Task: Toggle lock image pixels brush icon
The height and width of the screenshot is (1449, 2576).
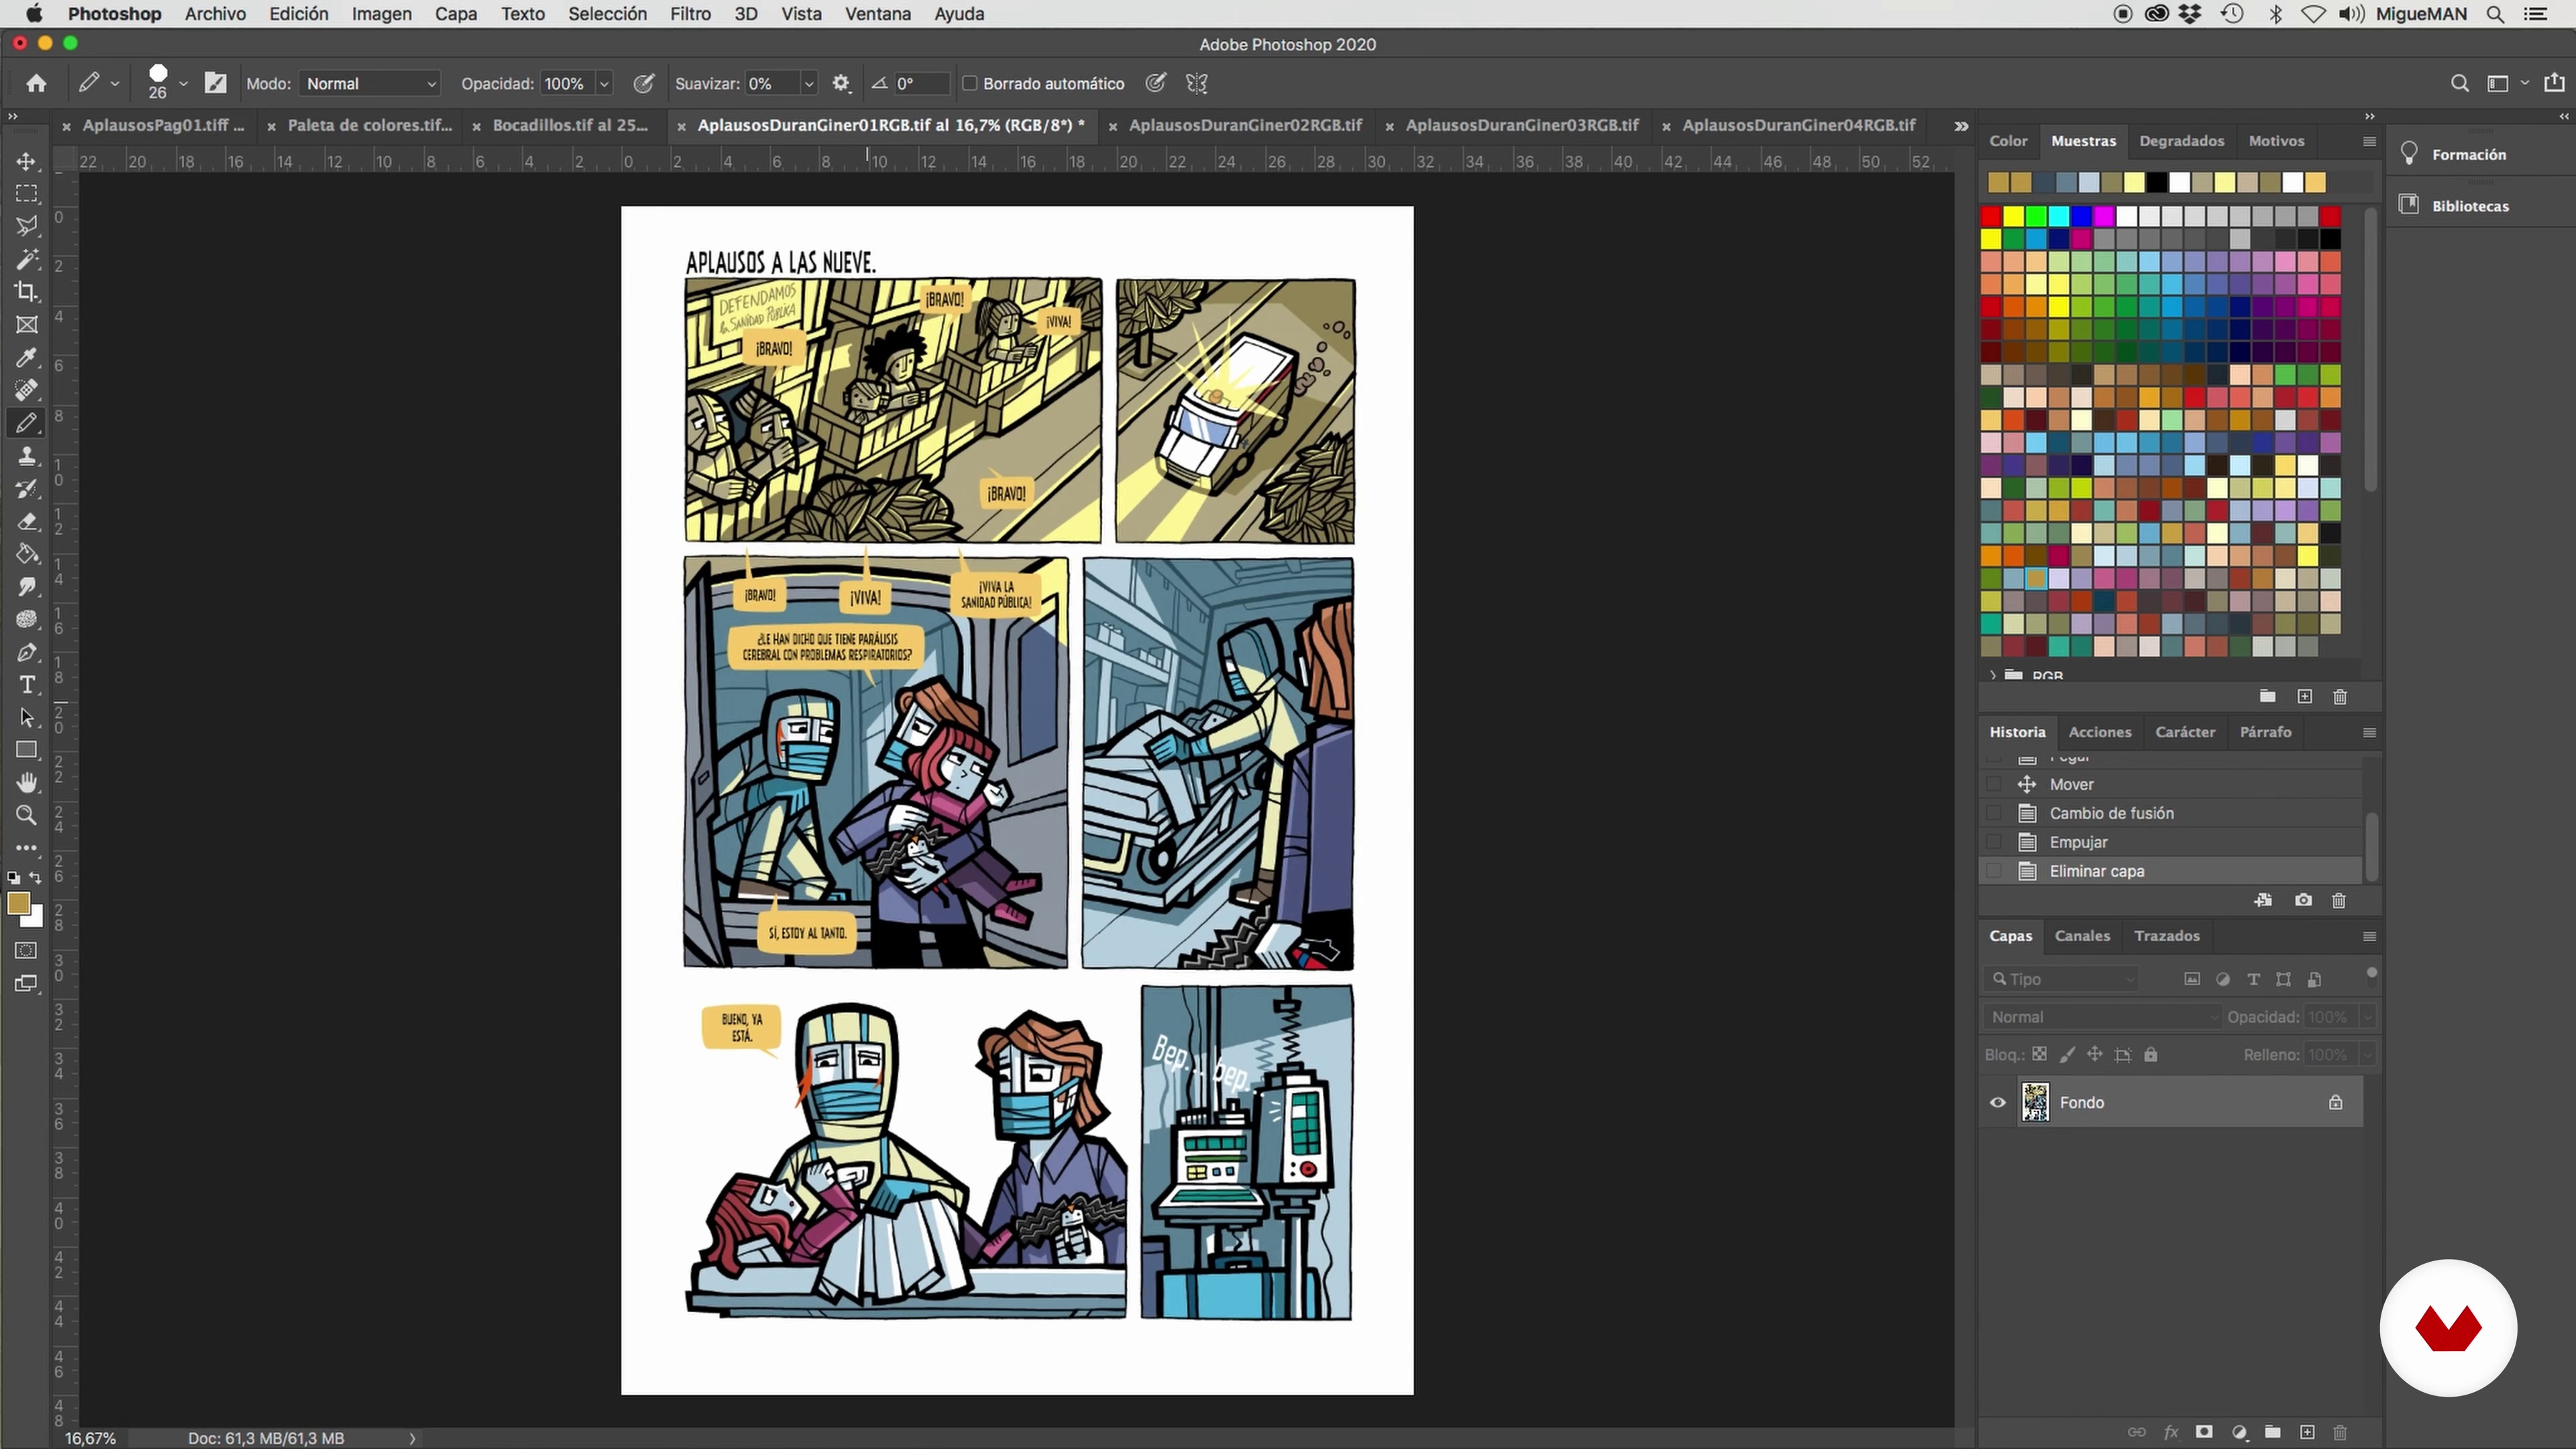Action: click(2067, 1054)
